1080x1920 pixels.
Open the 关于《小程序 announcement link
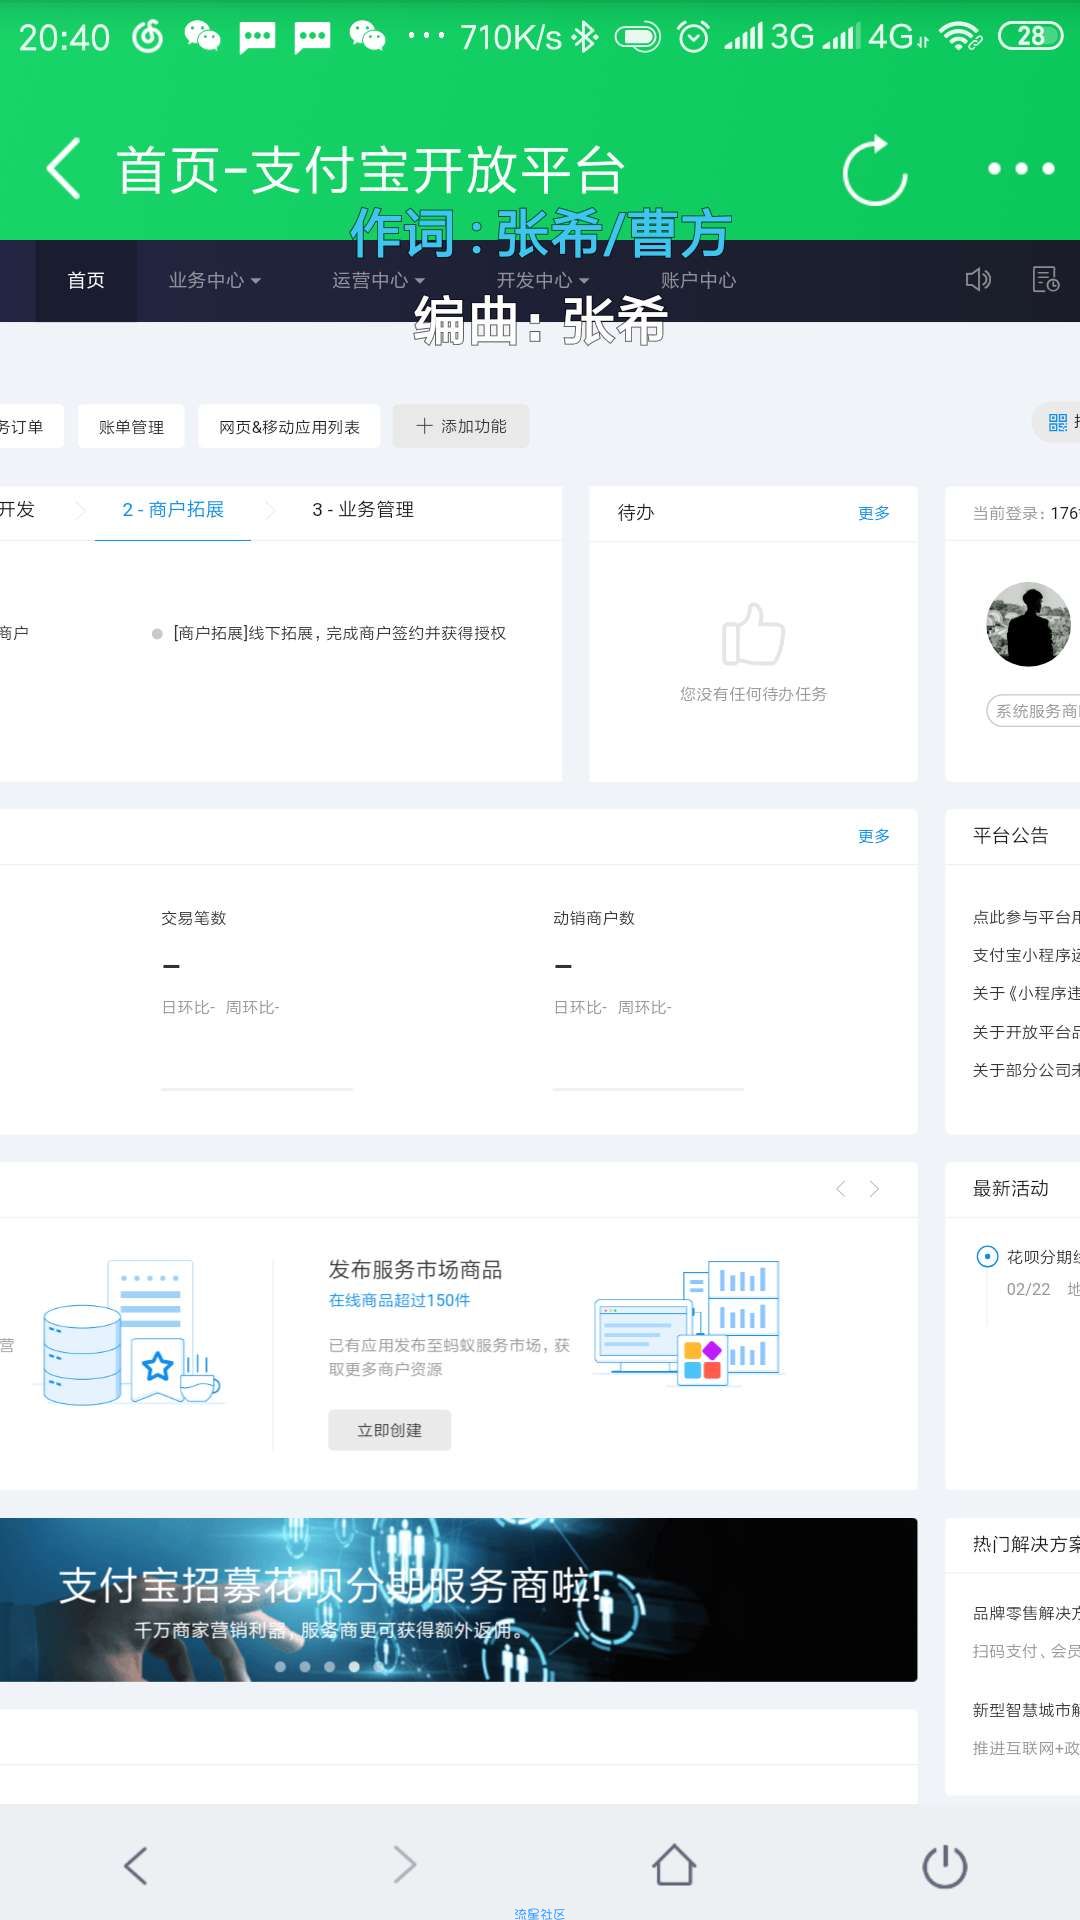[x=1026, y=993]
